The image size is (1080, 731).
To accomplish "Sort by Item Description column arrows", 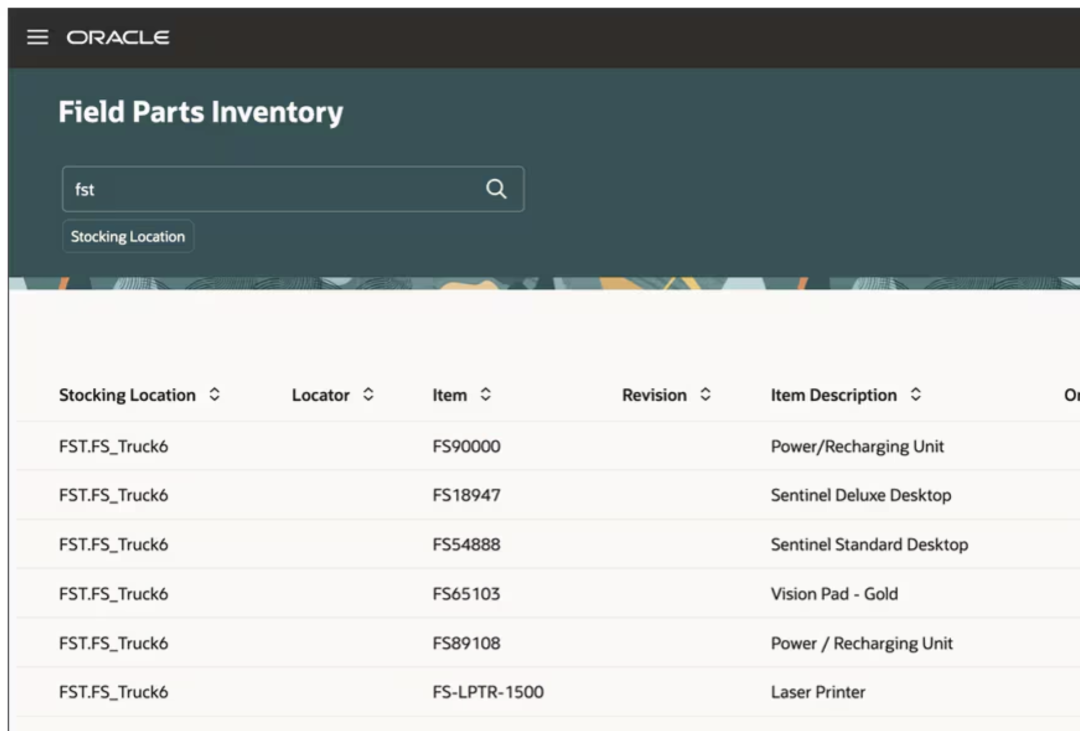I will click(x=916, y=395).
